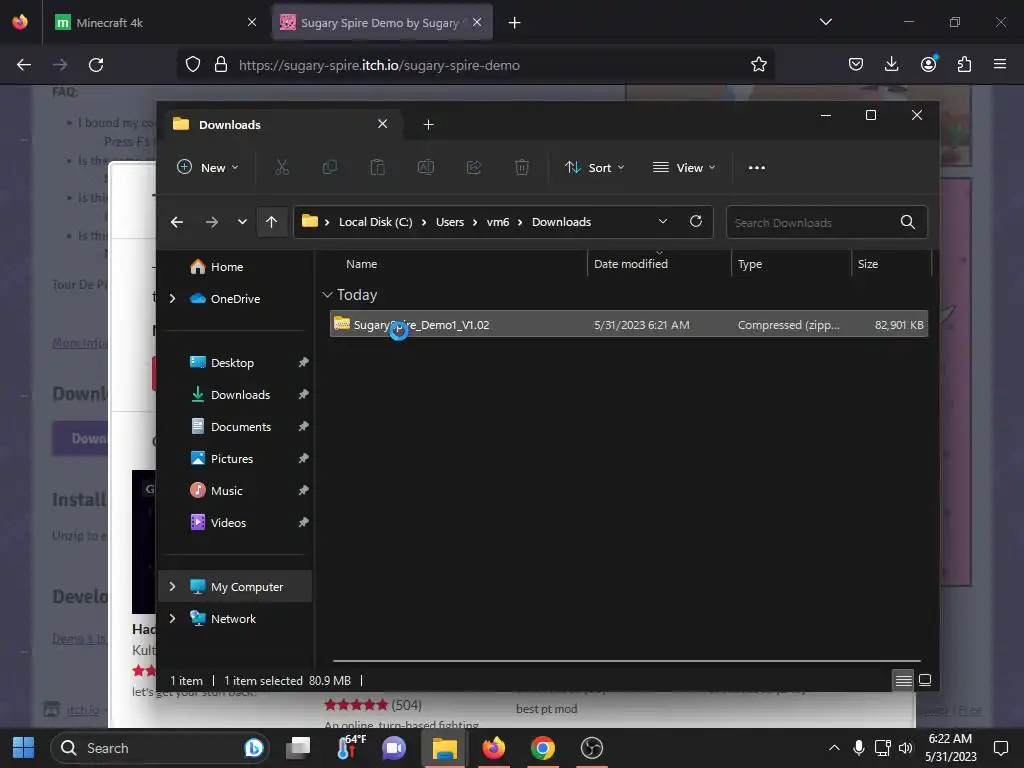Viewport: 1024px width, 768px height.
Task: Bookmark this page with star icon
Action: point(759,65)
